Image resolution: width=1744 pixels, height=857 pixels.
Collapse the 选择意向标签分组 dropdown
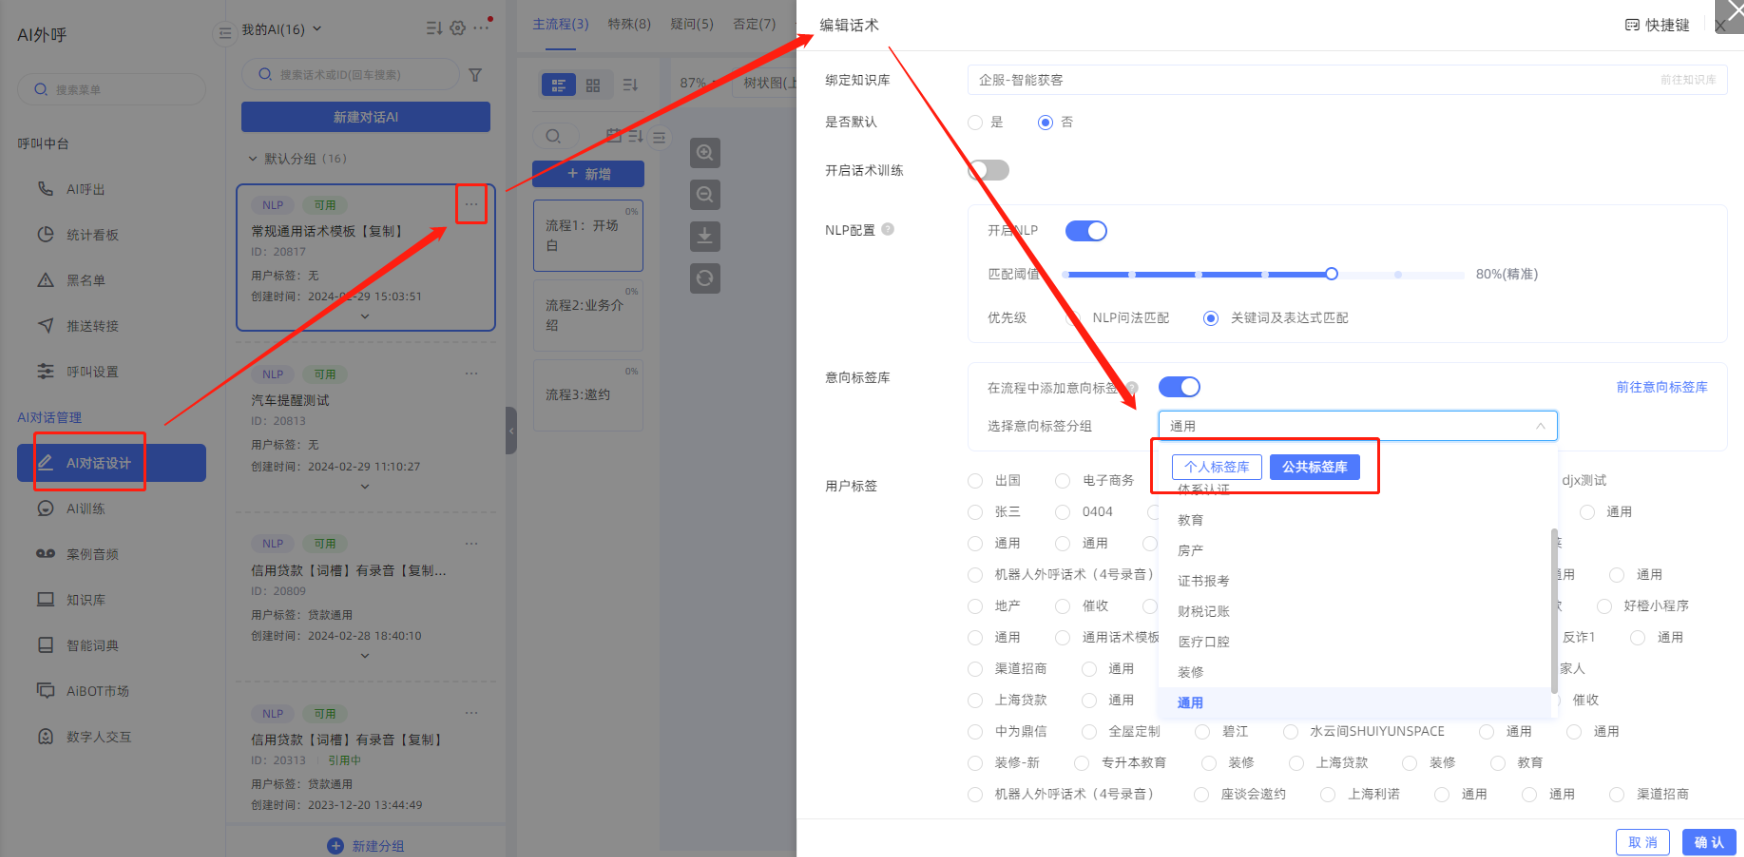click(1540, 426)
